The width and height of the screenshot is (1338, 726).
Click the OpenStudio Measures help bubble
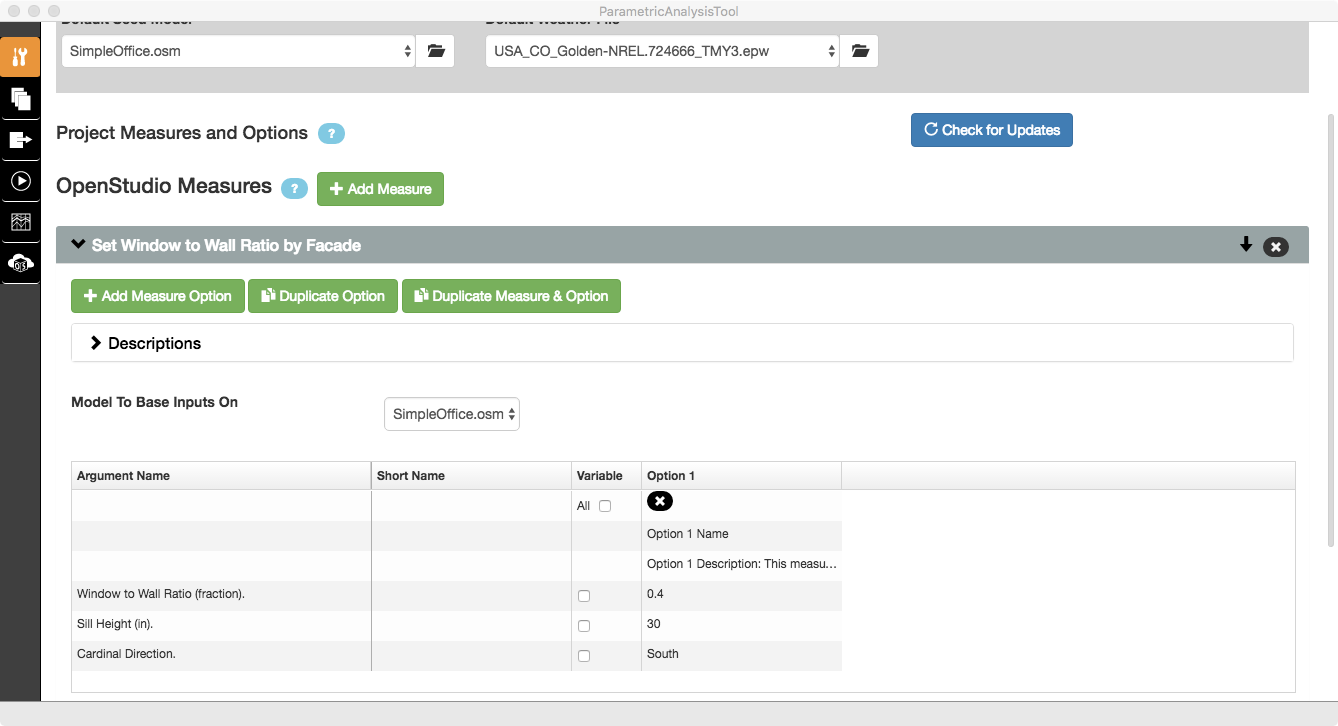pyautogui.click(x=294, y=187)
